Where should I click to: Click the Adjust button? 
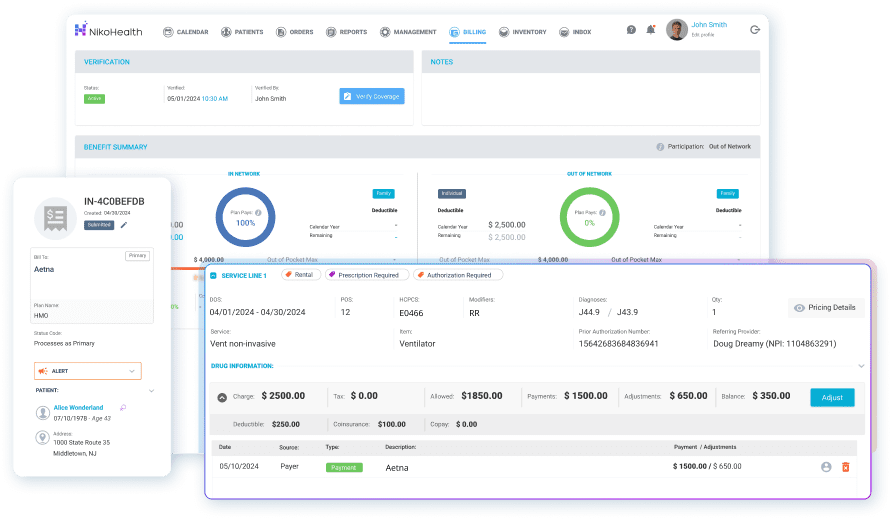pyautogui.click(x=832, y=397)
